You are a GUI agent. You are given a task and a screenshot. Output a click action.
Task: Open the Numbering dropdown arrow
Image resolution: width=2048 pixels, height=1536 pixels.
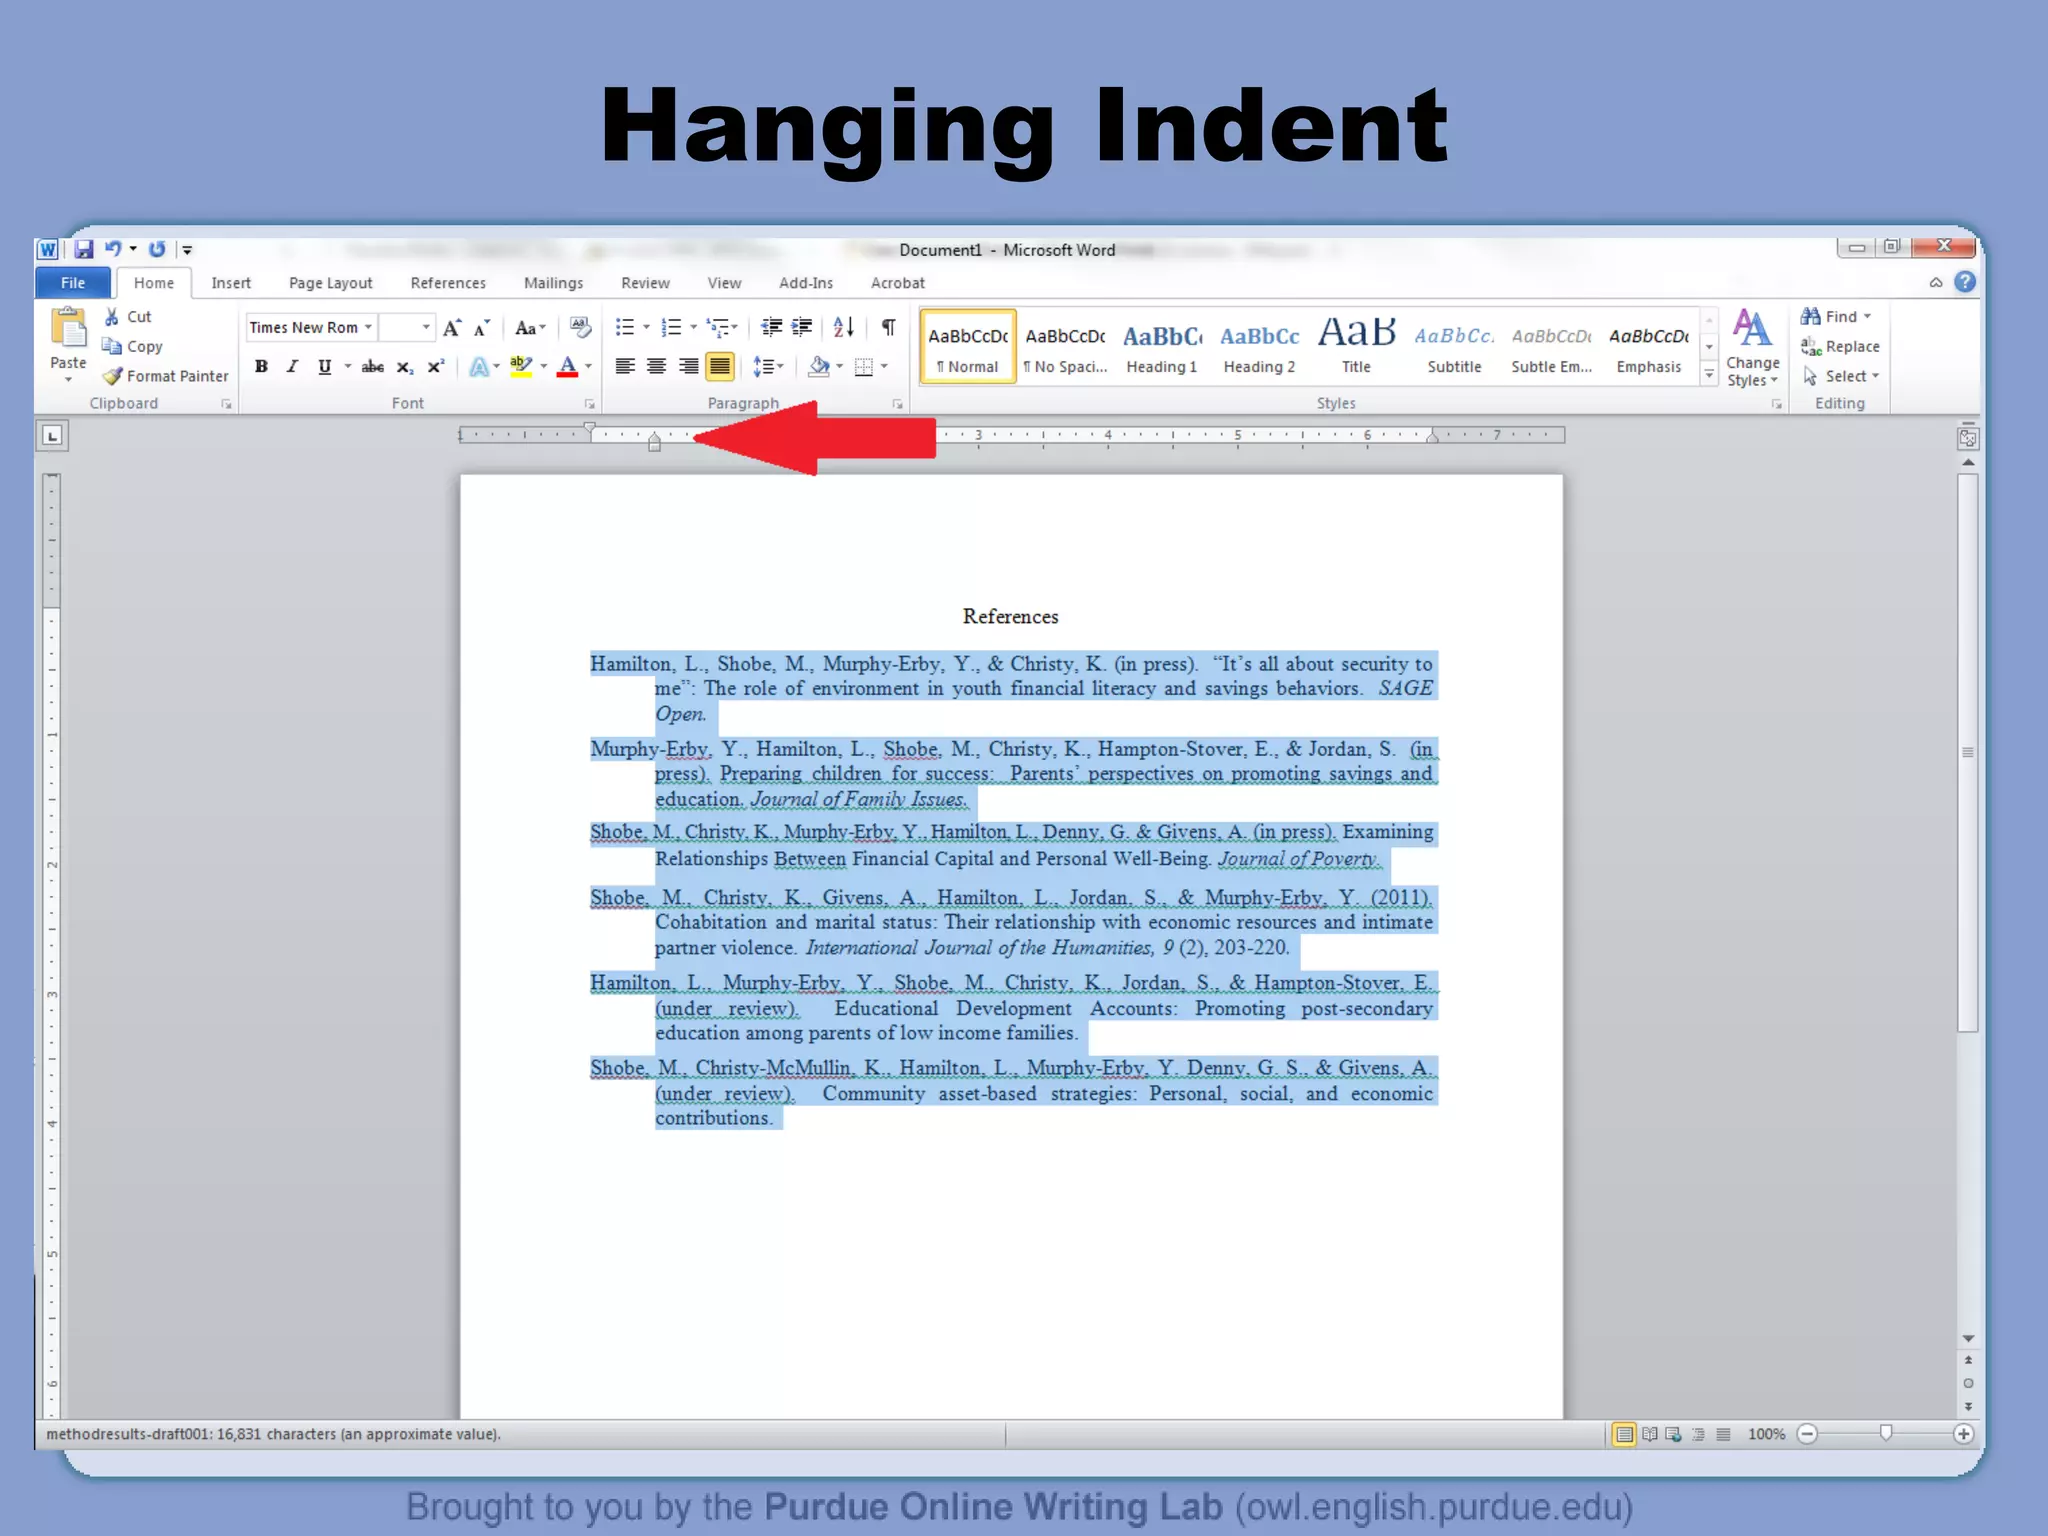pyautogui.click(x=693, y=328)
